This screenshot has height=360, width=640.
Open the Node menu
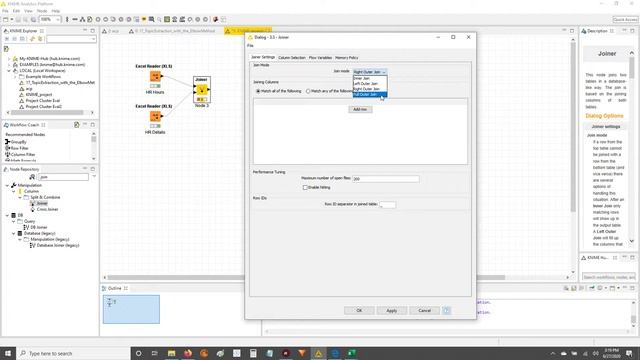[x=42, y=11]
